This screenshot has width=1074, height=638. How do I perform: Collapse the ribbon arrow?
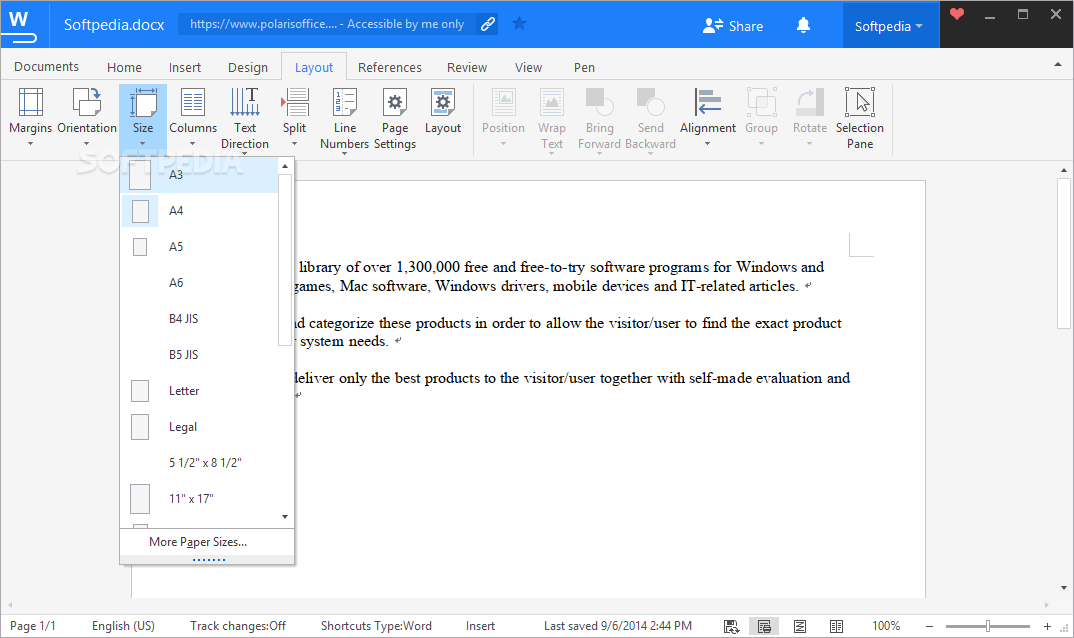click(x=1058, y=65)
